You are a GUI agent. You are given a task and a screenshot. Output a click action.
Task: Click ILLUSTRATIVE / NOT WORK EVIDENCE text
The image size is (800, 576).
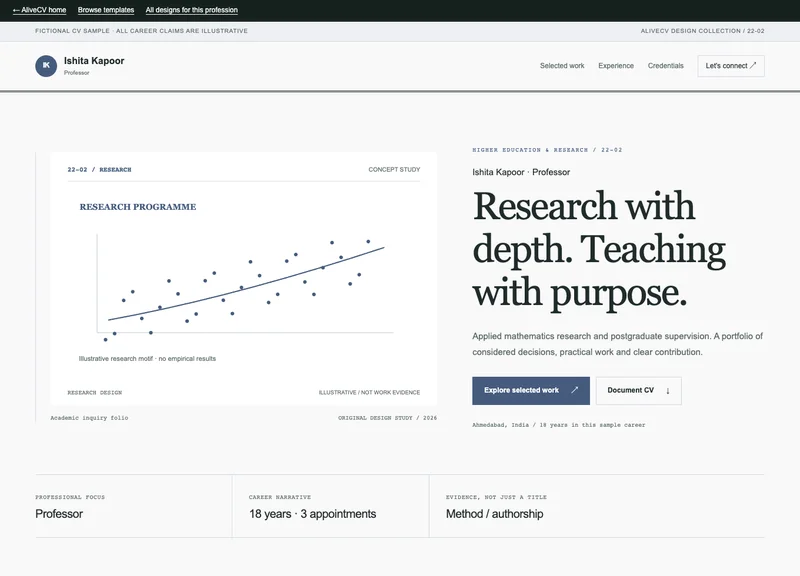tap(369, 392)
